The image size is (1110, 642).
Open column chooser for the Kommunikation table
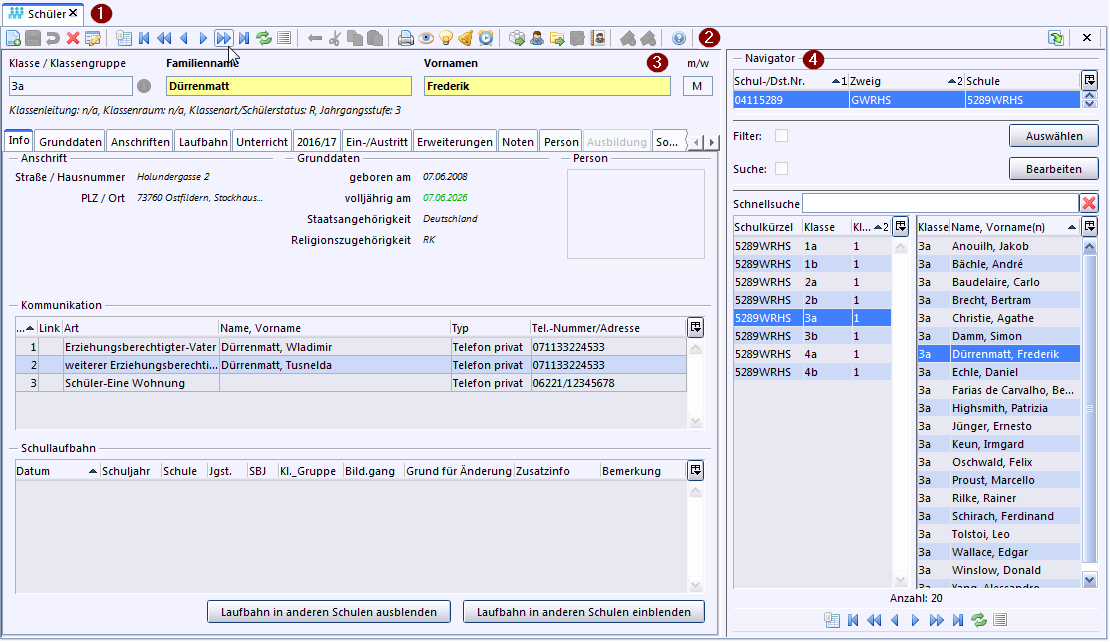[695, 327]
